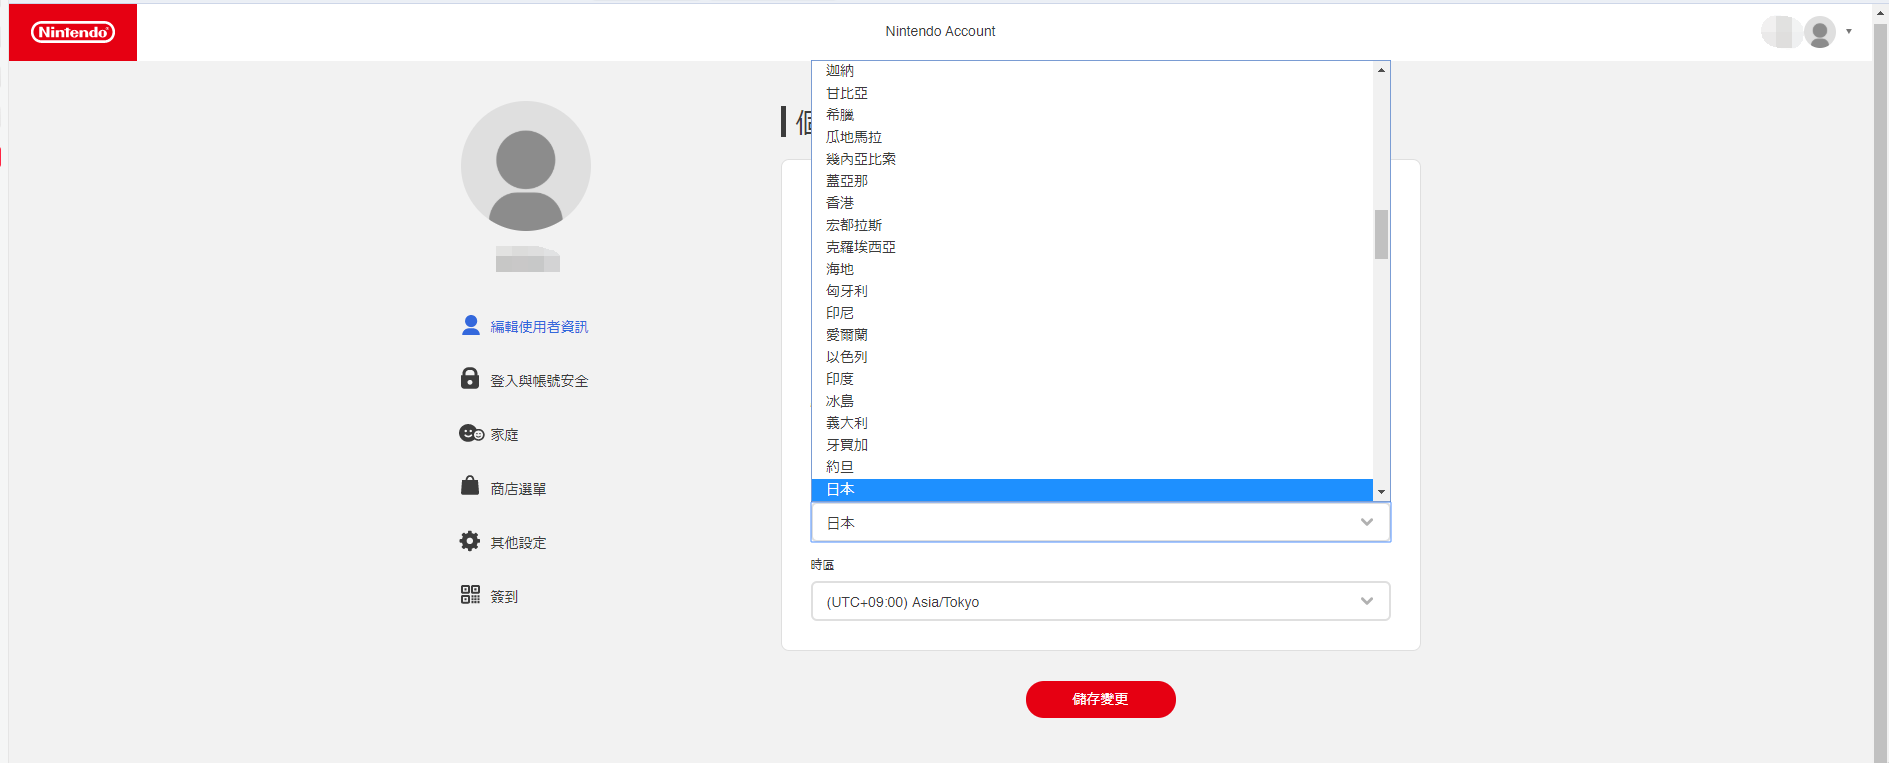Click the family faces icon beside 家庭
This screenshot has height=763, width=1889.
point(471,433)
